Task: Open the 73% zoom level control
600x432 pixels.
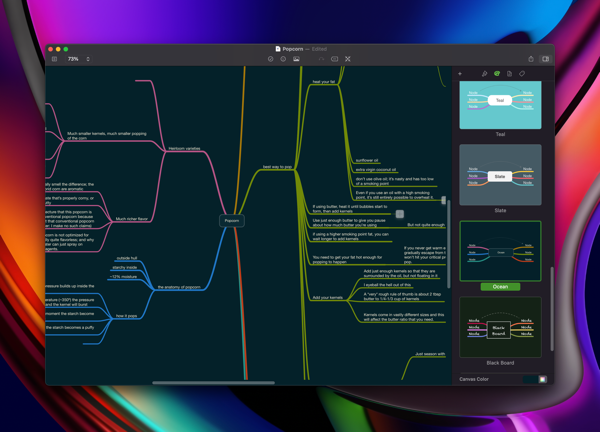Action: pos(73,59)
